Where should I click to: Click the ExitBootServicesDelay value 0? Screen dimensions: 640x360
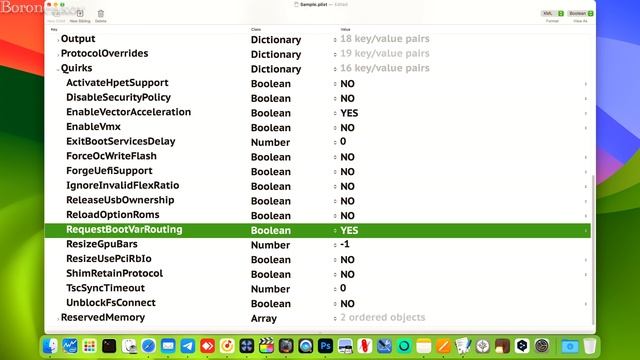[x=343, y=142]
